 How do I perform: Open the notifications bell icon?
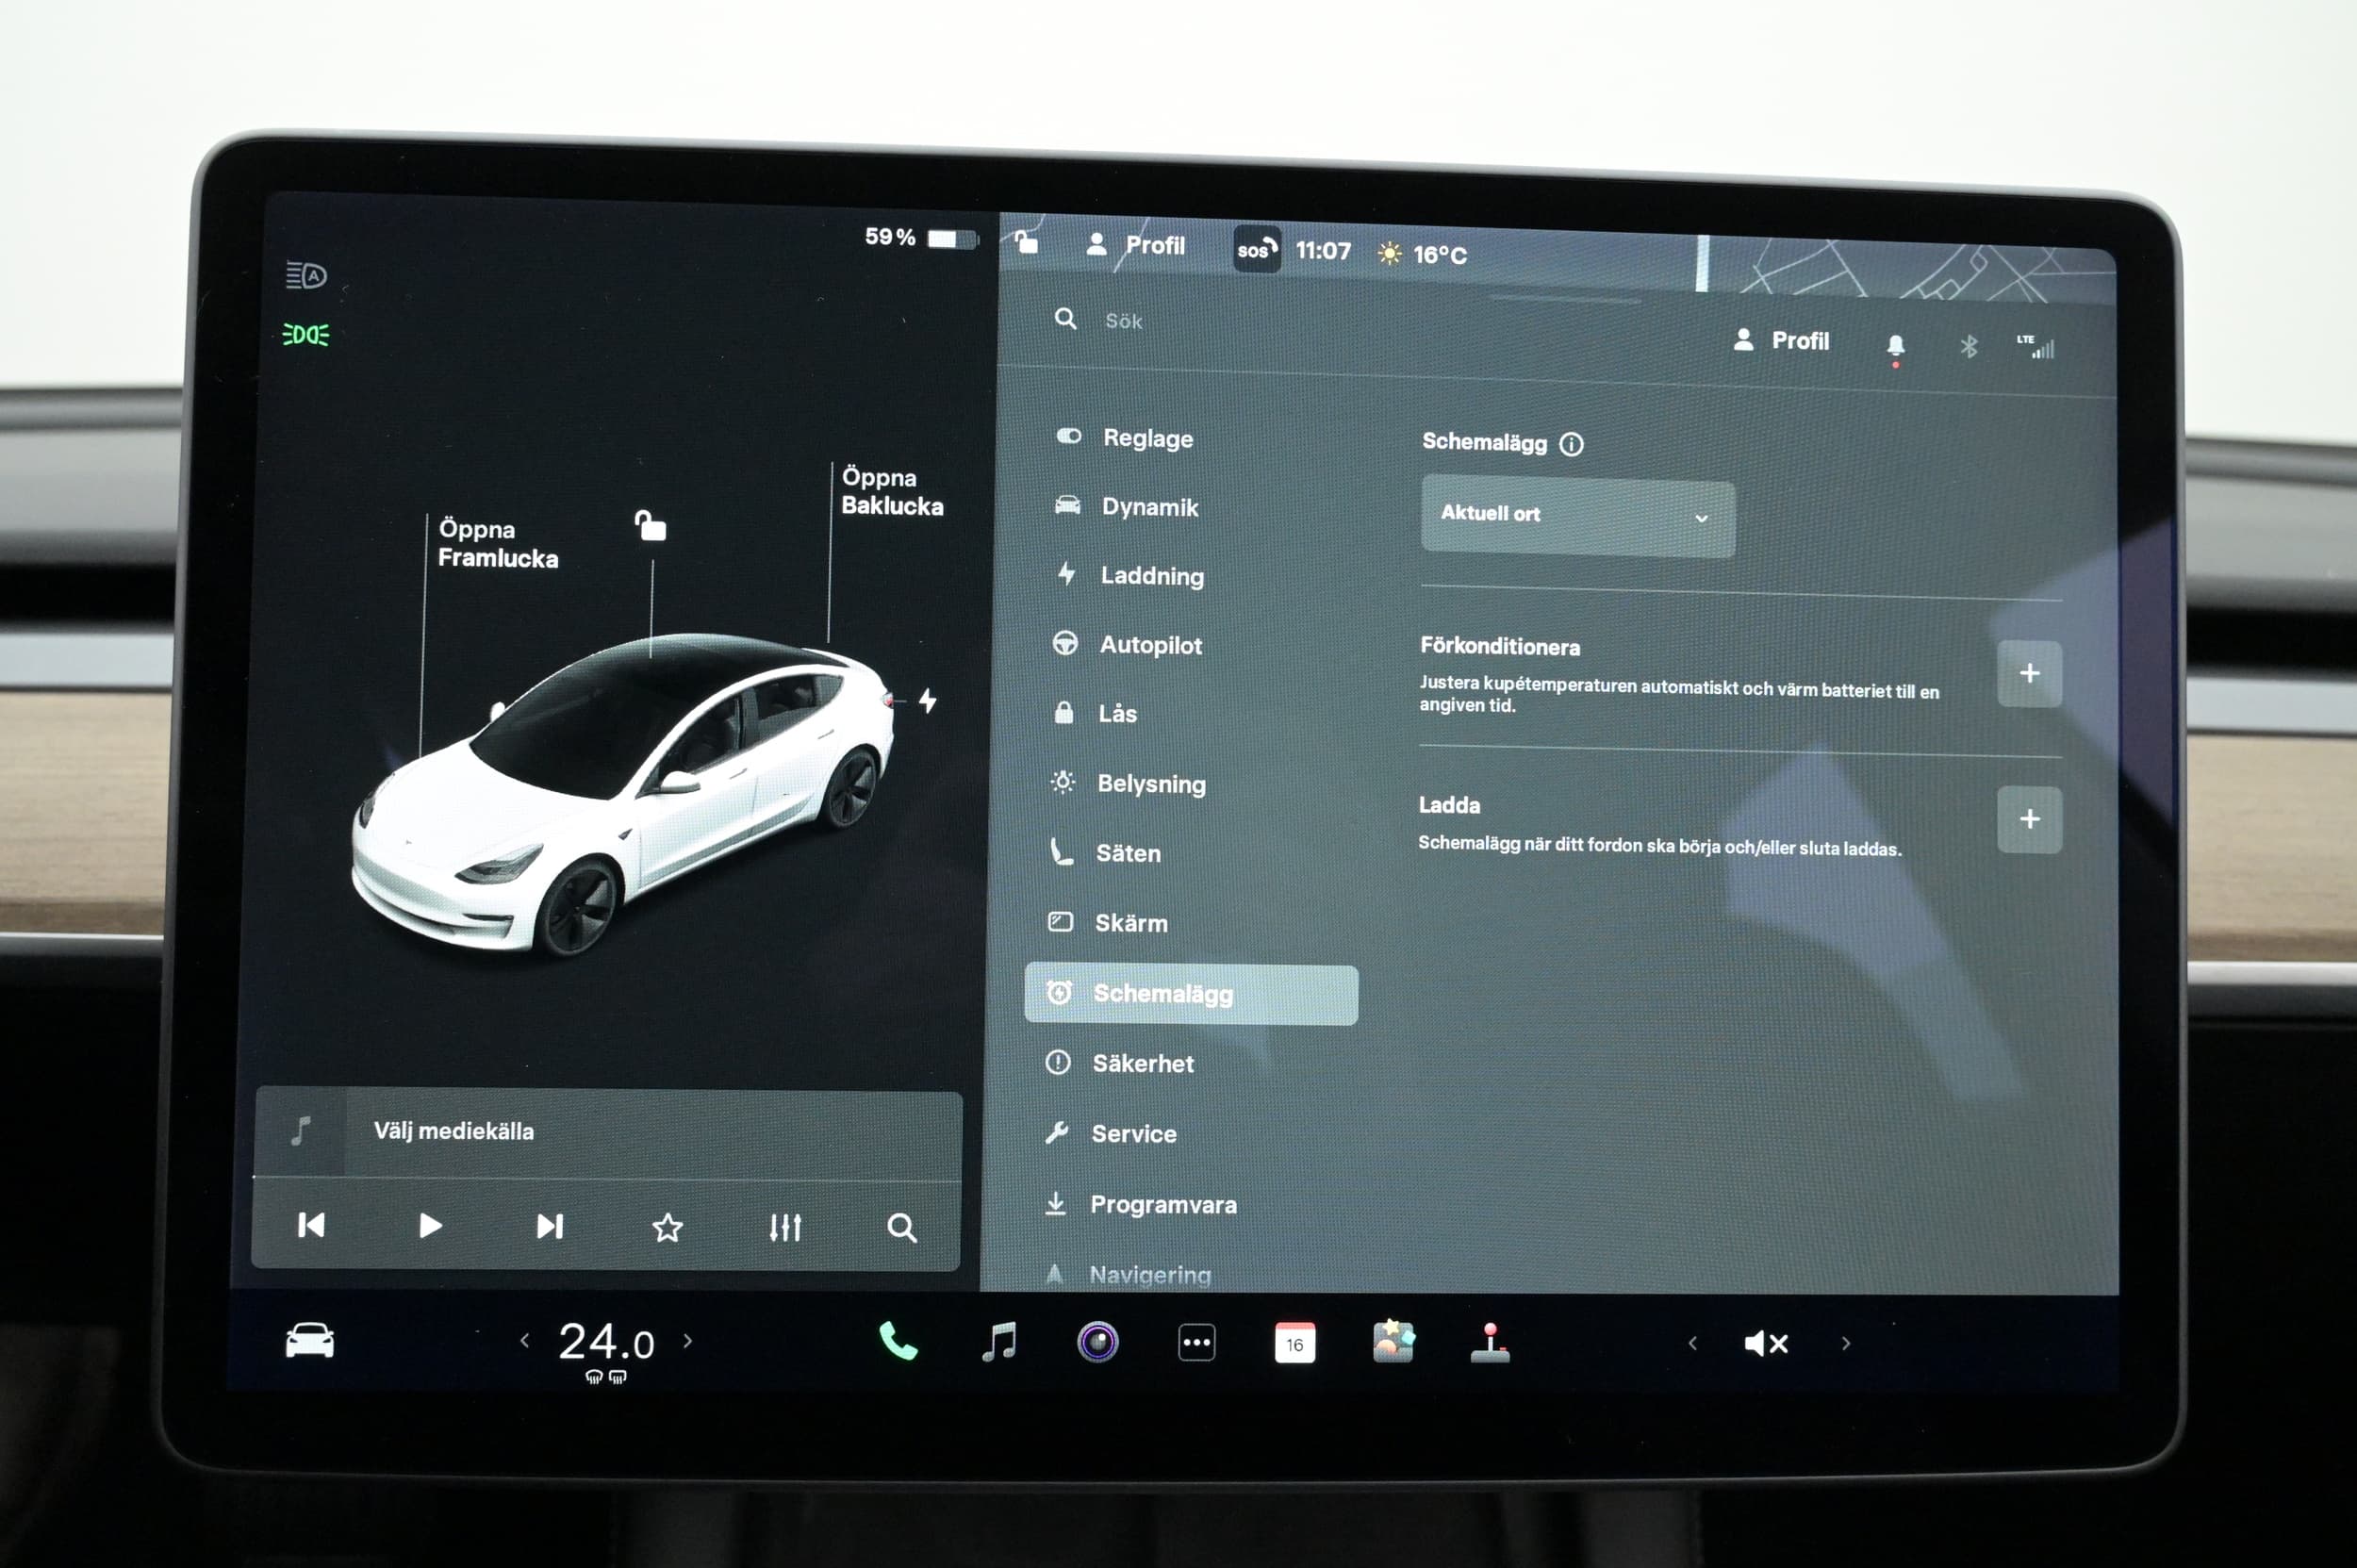click(1894, 346)
